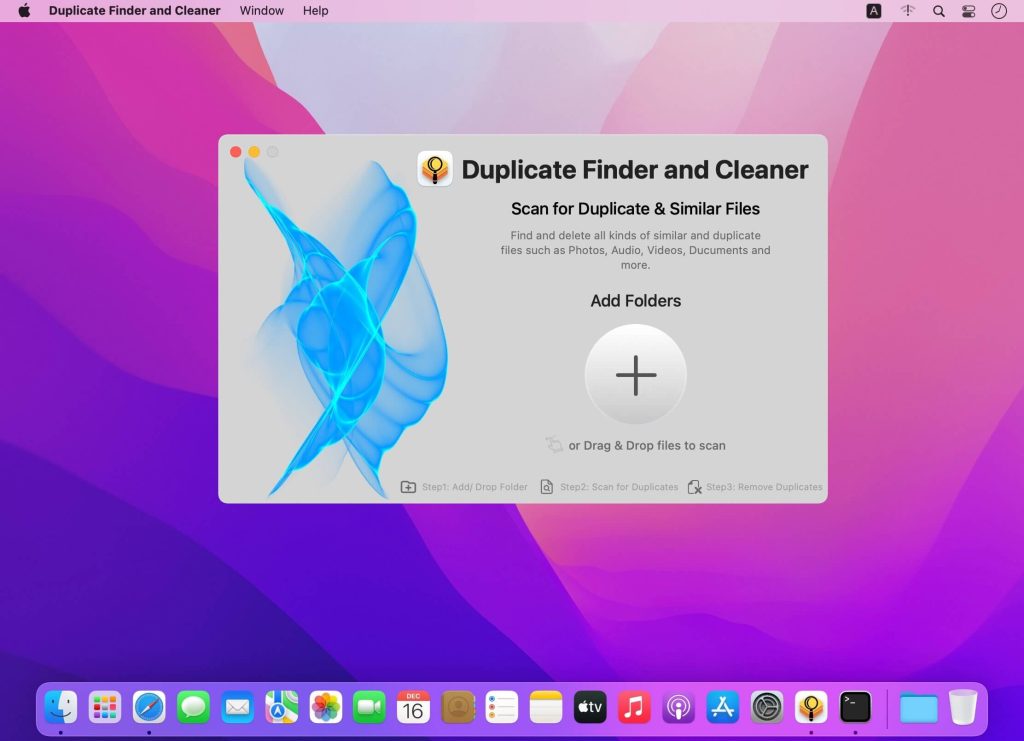
Task: Select the Step2: Scan for Duplicates icon
Action: pos(546,486)
